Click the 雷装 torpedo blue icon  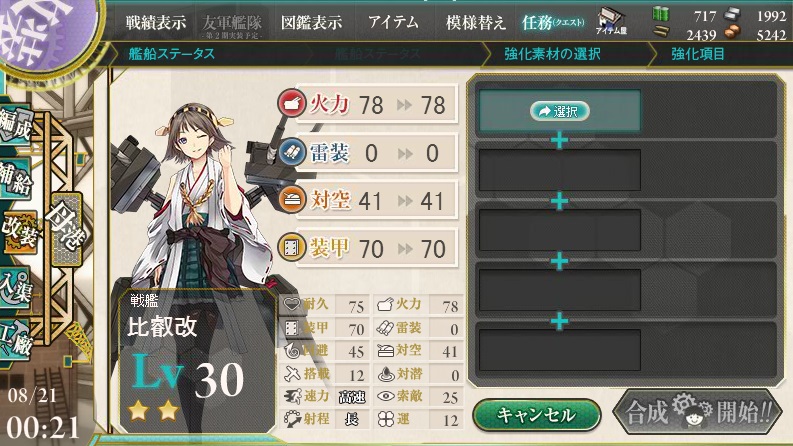[292, 151]
